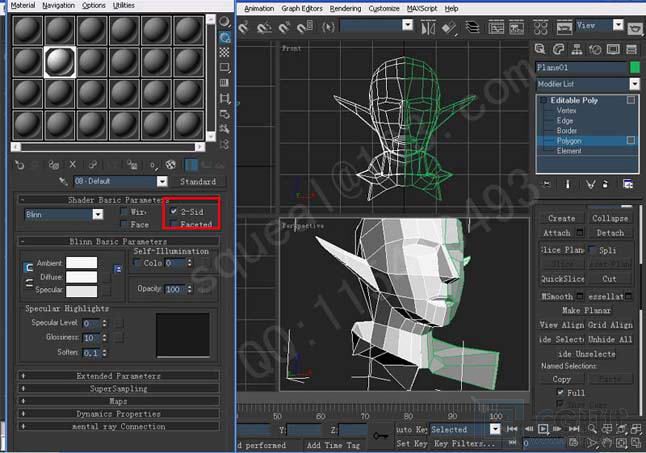Enable the Wire checkbox

pyautogui.click(x=124, y=212)
